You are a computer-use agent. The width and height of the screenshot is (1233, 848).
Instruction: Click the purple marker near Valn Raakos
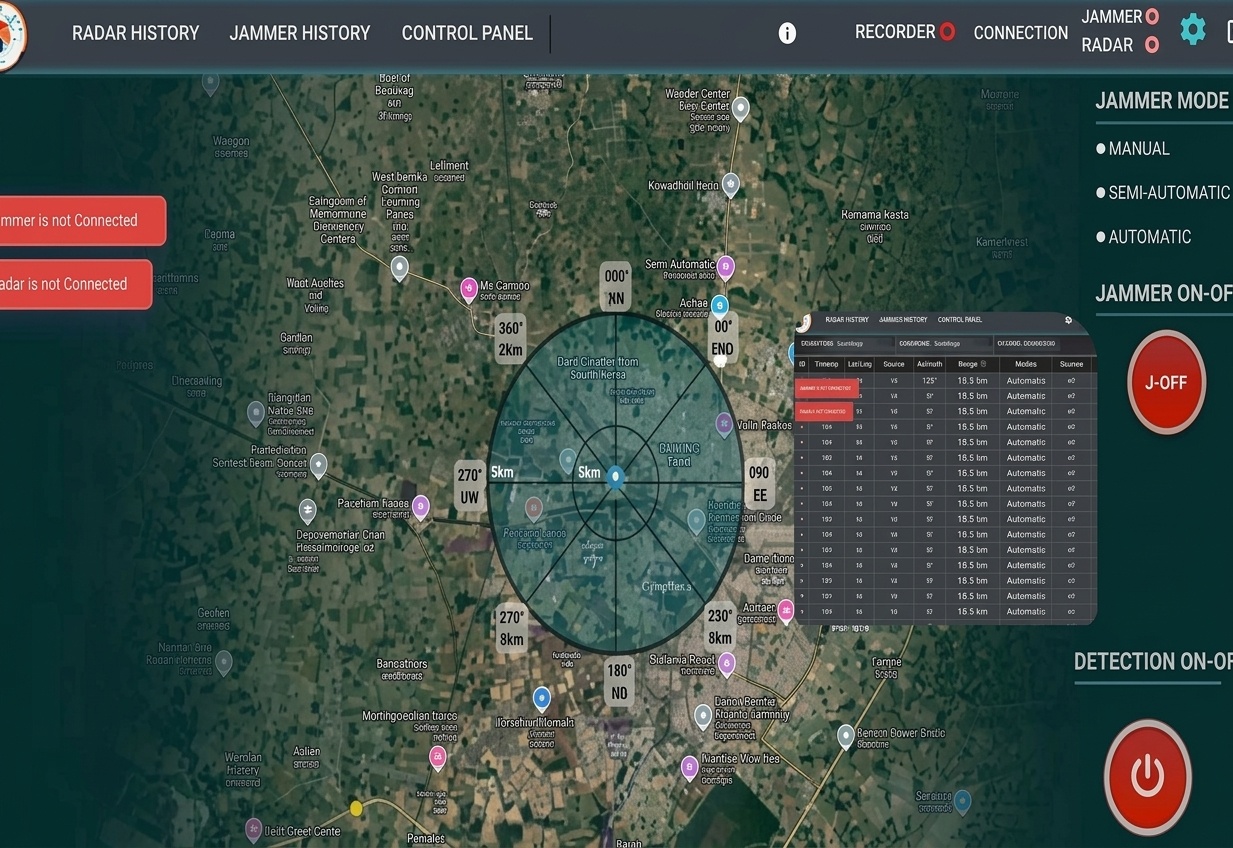click(724, 425)
